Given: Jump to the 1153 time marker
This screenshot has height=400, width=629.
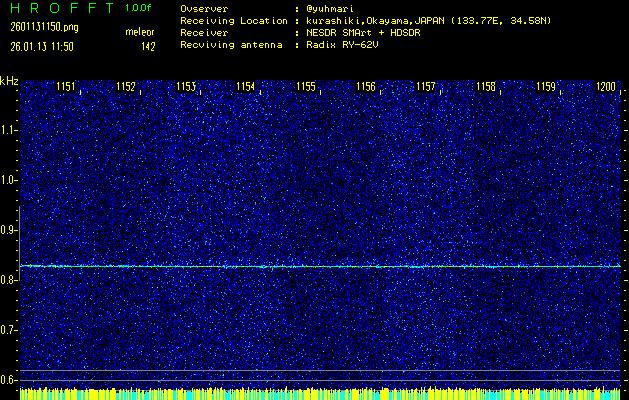Looking at the screenshot, I should tap(186, 87).
